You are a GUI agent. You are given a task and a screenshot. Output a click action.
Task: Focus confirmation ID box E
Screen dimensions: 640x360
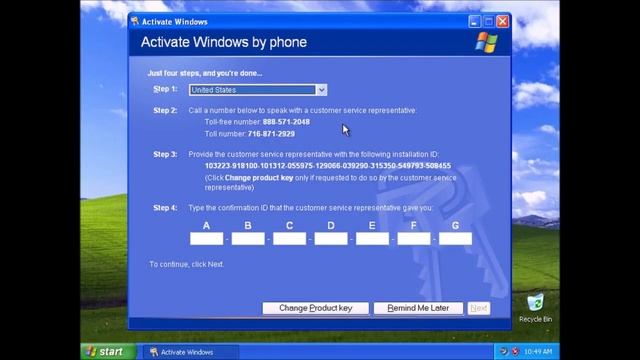pyautogui.click(x=372, y=239)
